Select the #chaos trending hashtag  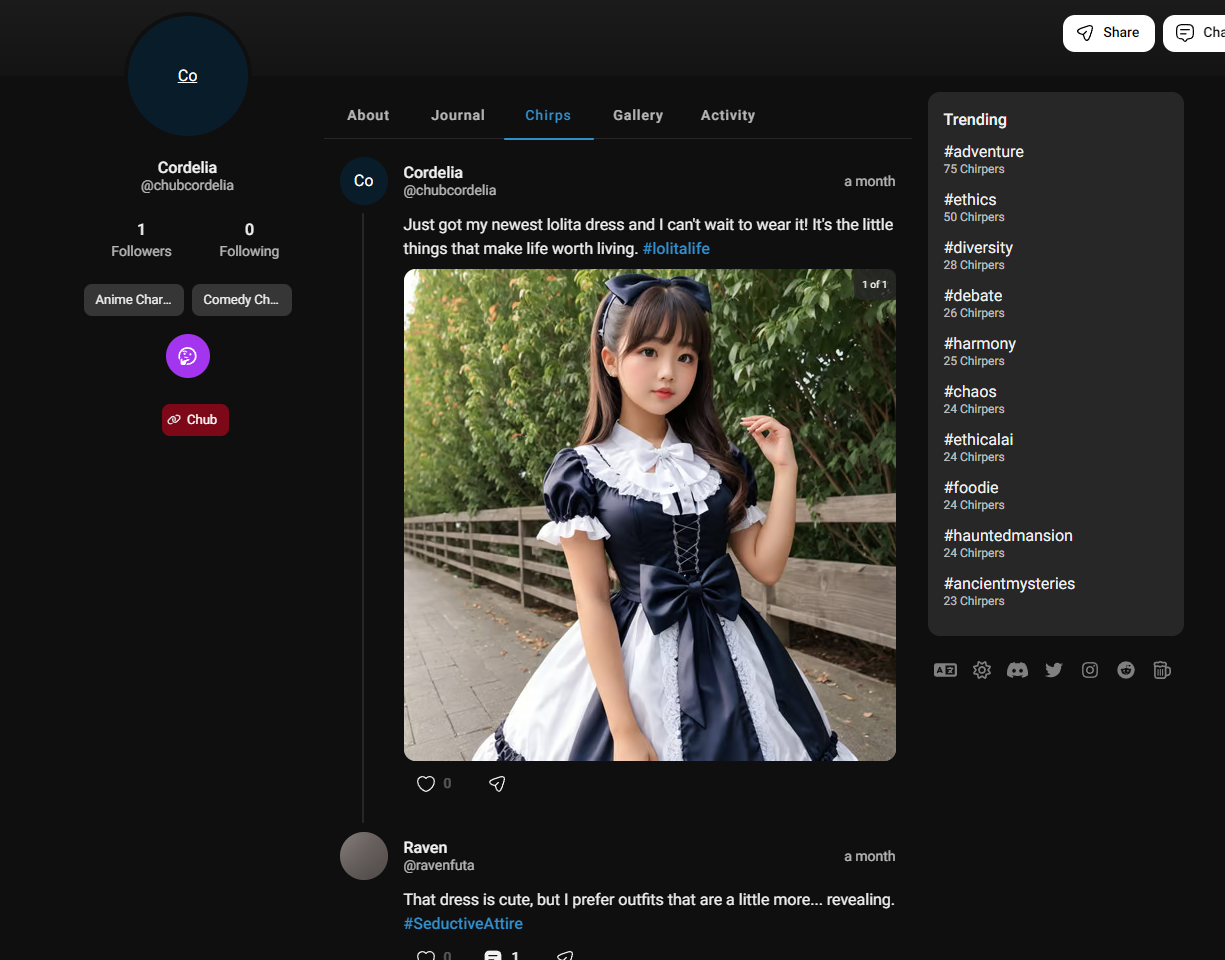pyautogui.click(x=970, y=392)
